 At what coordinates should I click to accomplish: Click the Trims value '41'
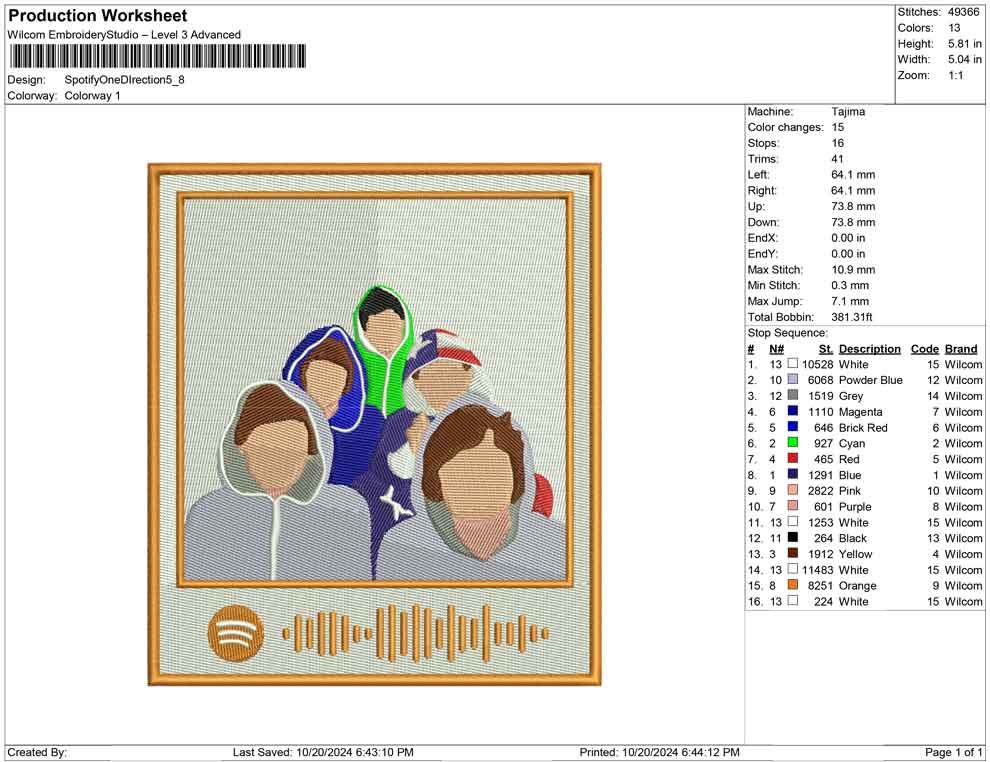coord(837,159)
